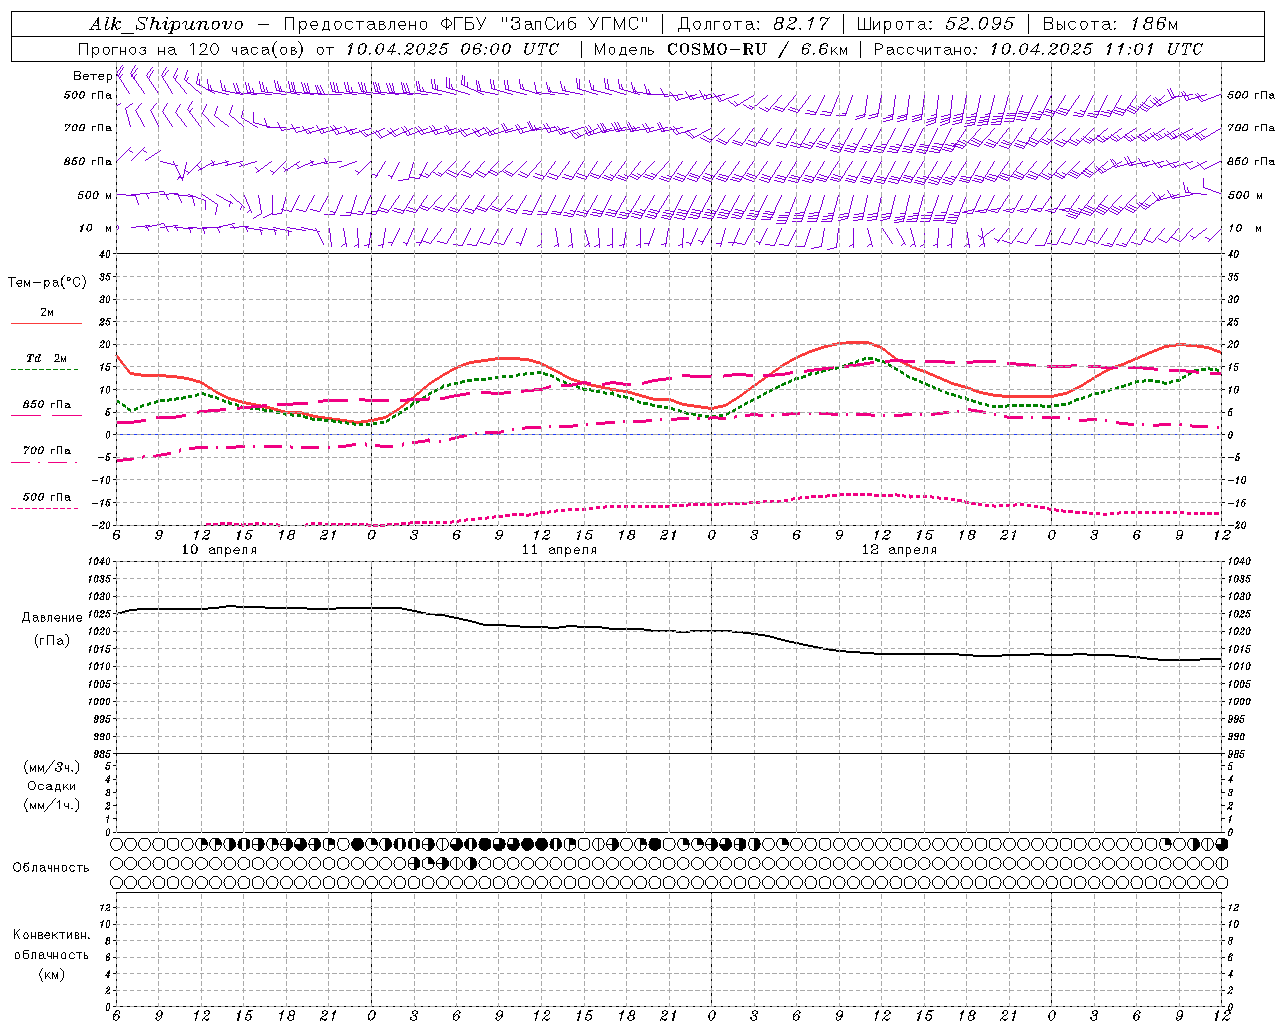Click the 500 гПа wind label on the left axis
This screenshot has width=1280, height=1024.
(88, 95)
